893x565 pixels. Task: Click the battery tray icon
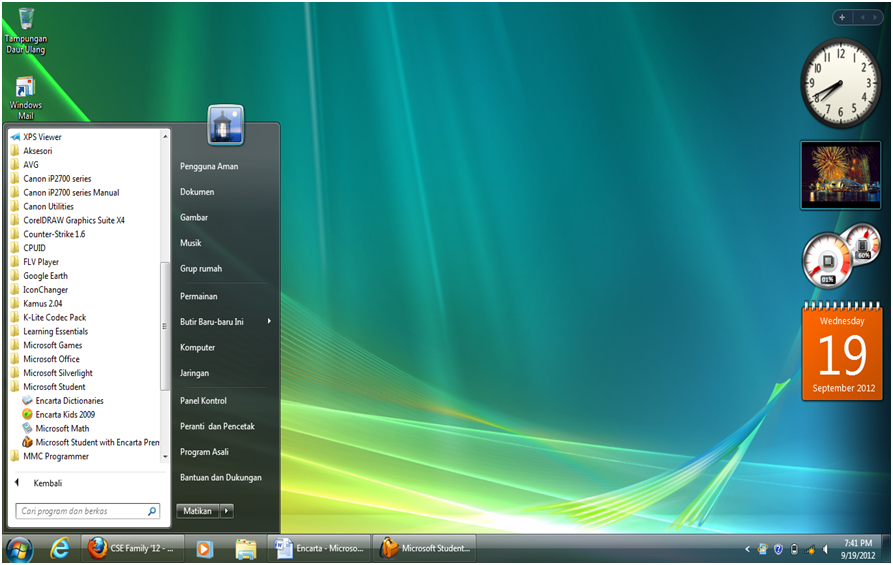point(794,549)
